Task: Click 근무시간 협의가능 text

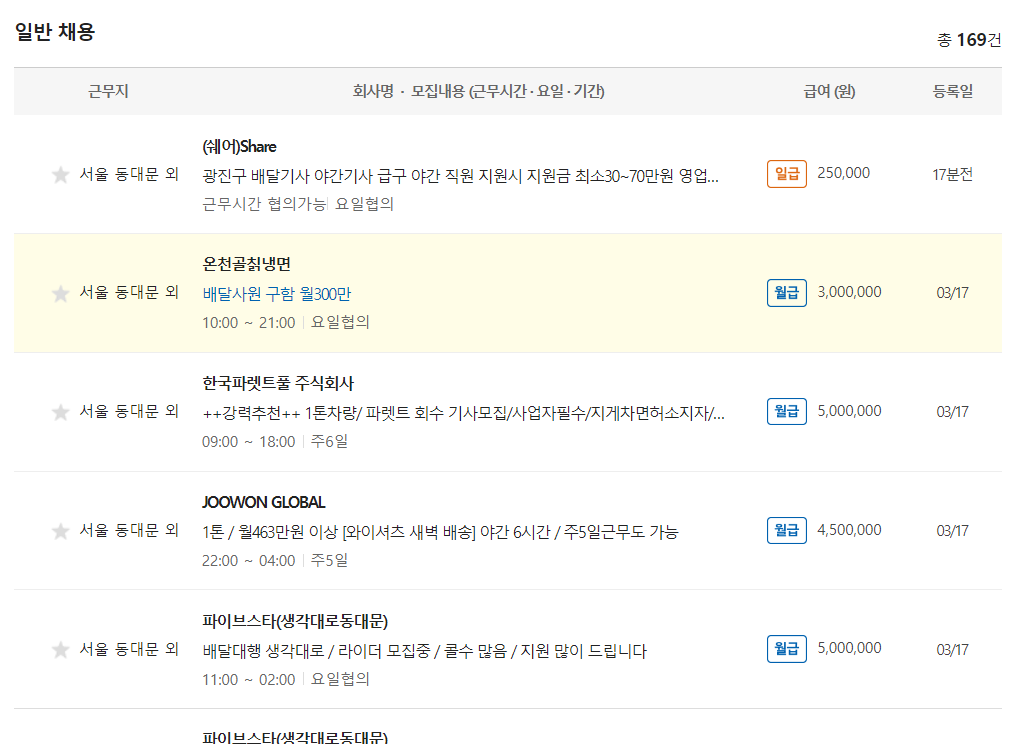Action: (x=263, y=204)
